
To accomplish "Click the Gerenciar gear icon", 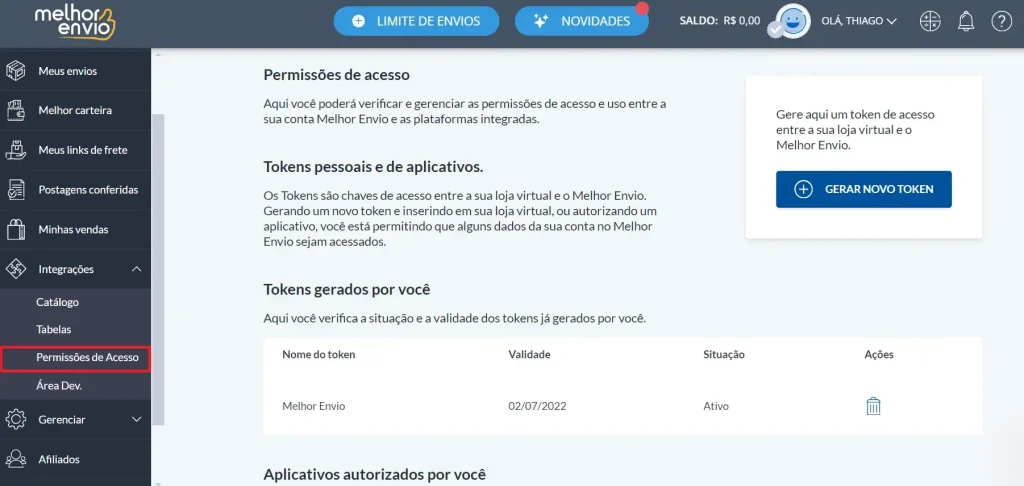I will coord(15,419).
